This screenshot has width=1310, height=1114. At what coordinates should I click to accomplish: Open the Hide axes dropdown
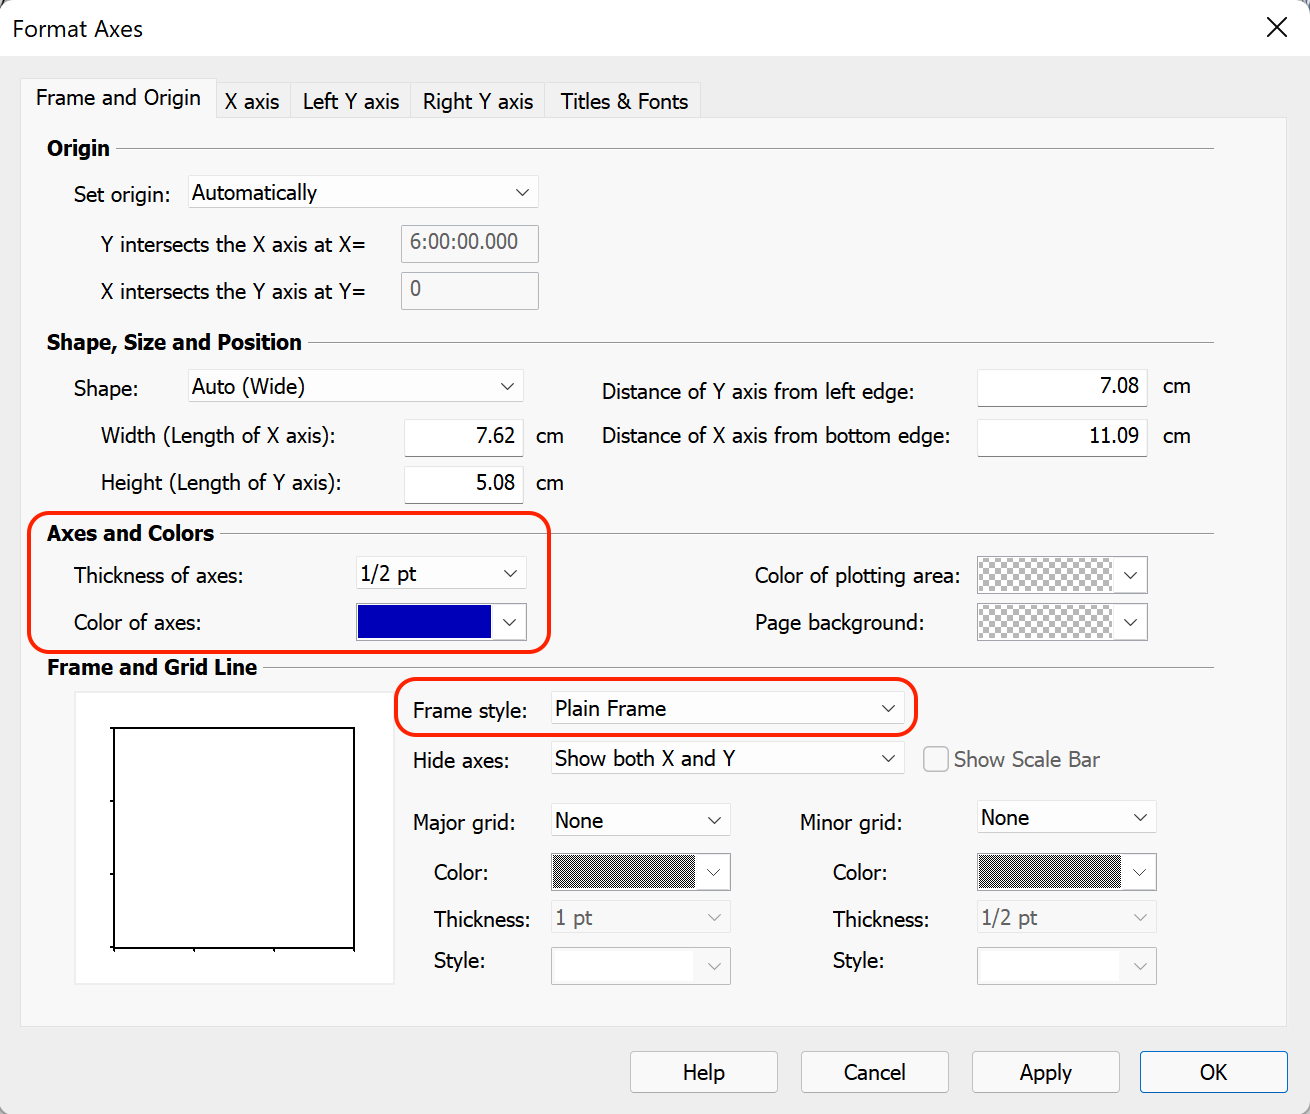(x=727, y=758)
